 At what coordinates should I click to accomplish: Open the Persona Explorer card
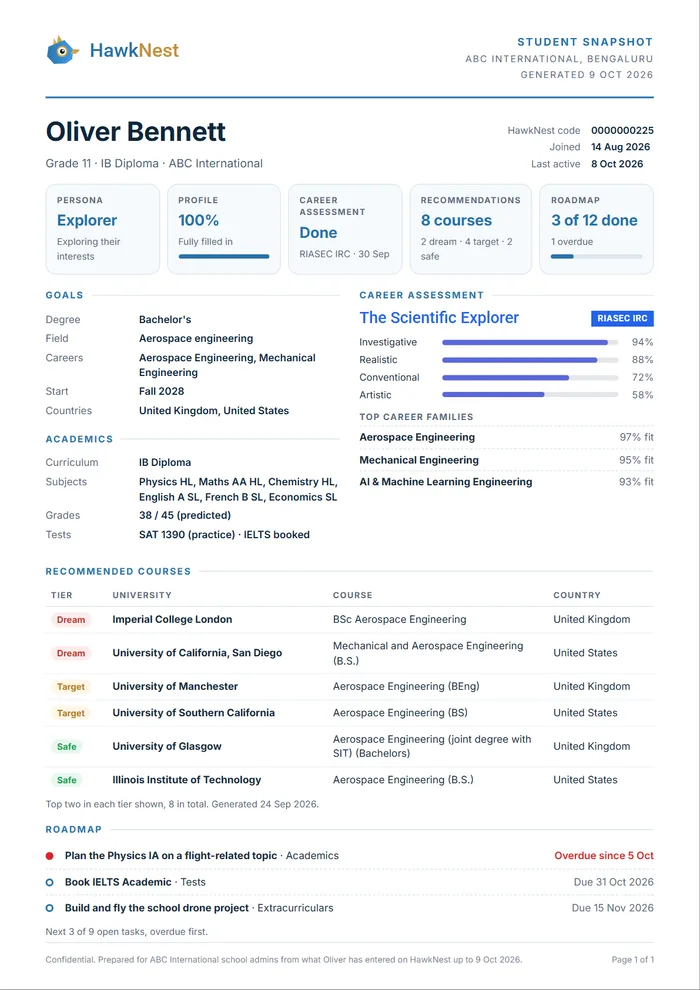point(103,229)
